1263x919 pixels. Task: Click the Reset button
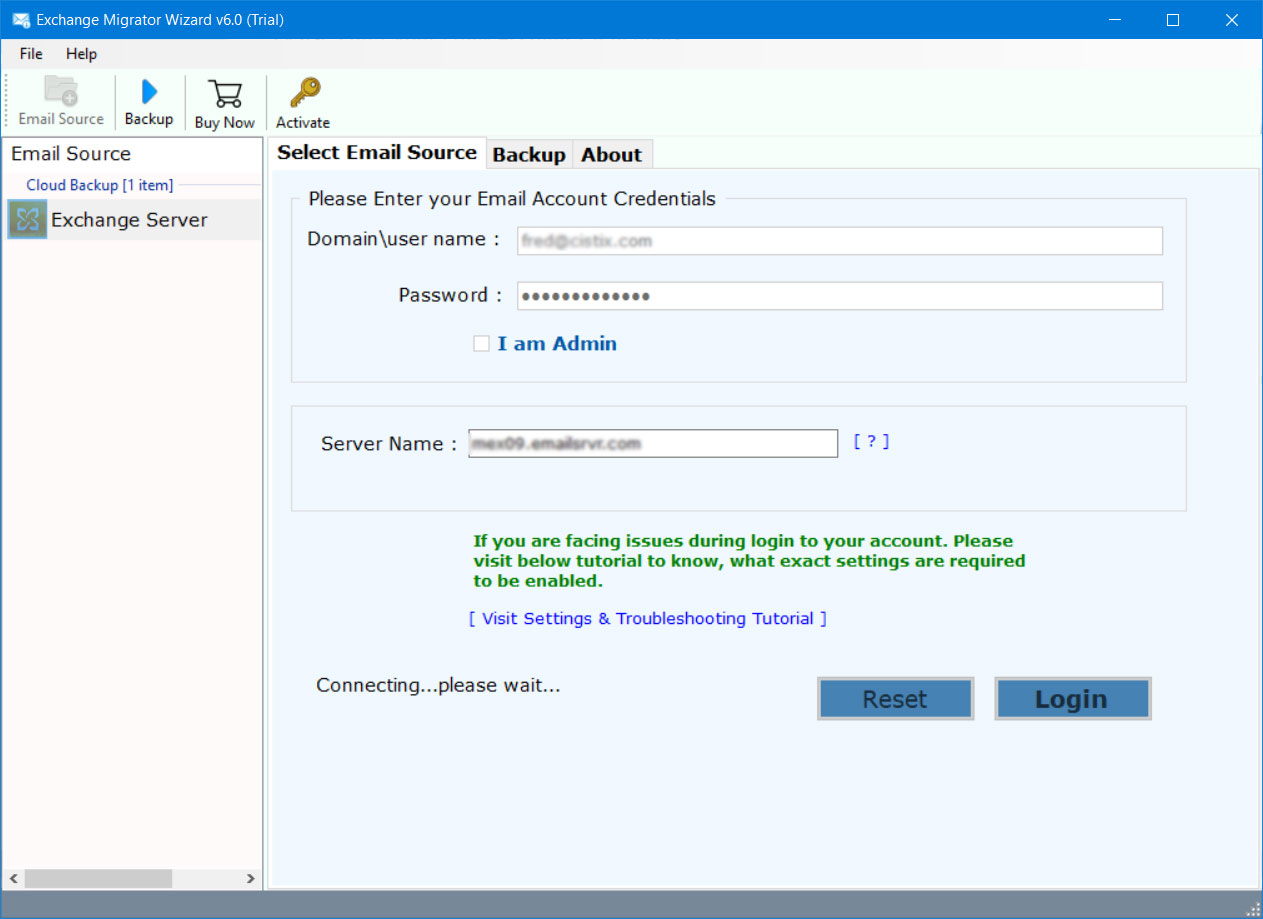(x=895, y=699)
